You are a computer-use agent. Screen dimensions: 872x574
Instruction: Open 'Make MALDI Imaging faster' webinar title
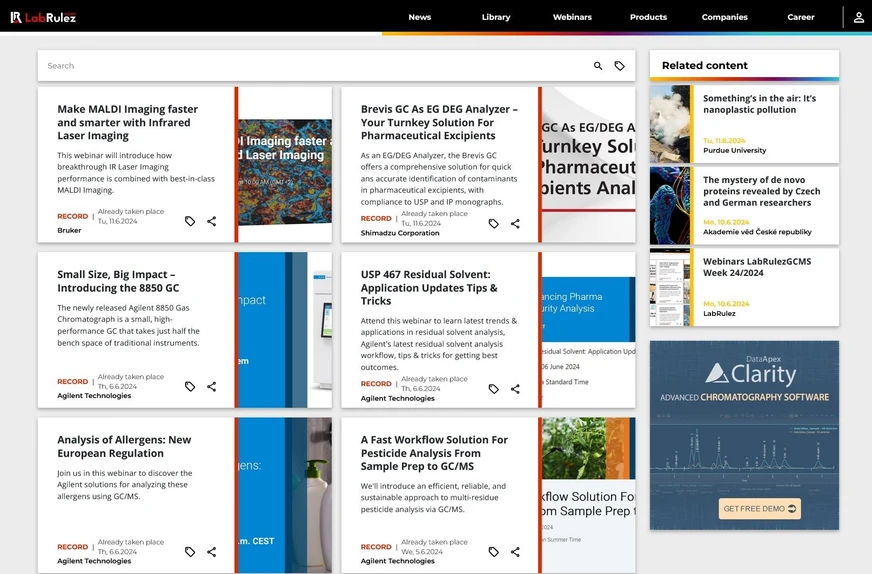pos(127,122)
